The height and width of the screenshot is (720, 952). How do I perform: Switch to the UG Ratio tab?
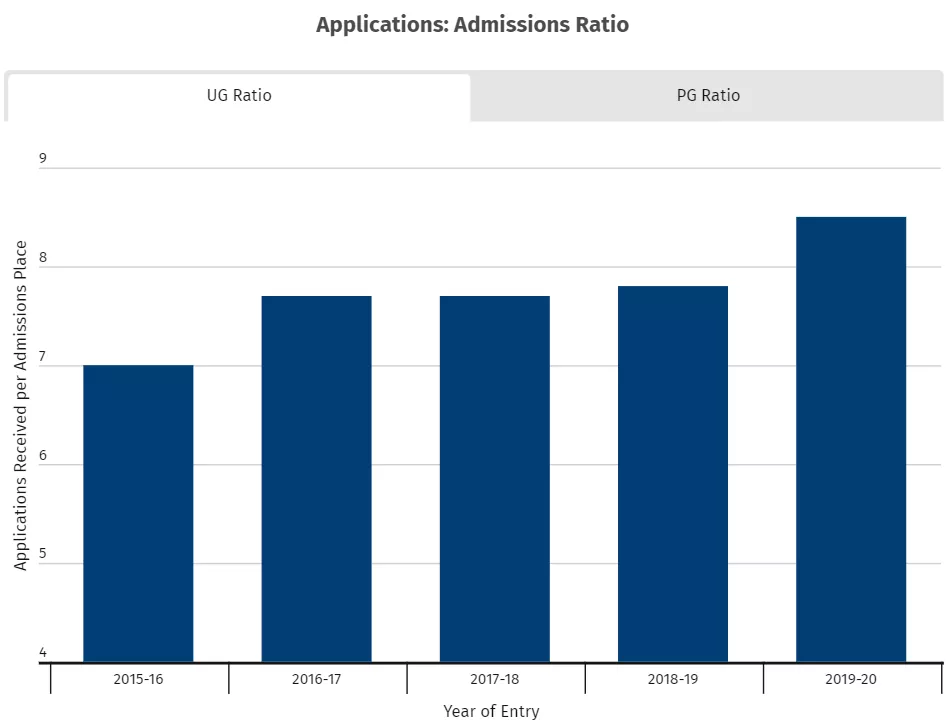[x=238, y=96]
